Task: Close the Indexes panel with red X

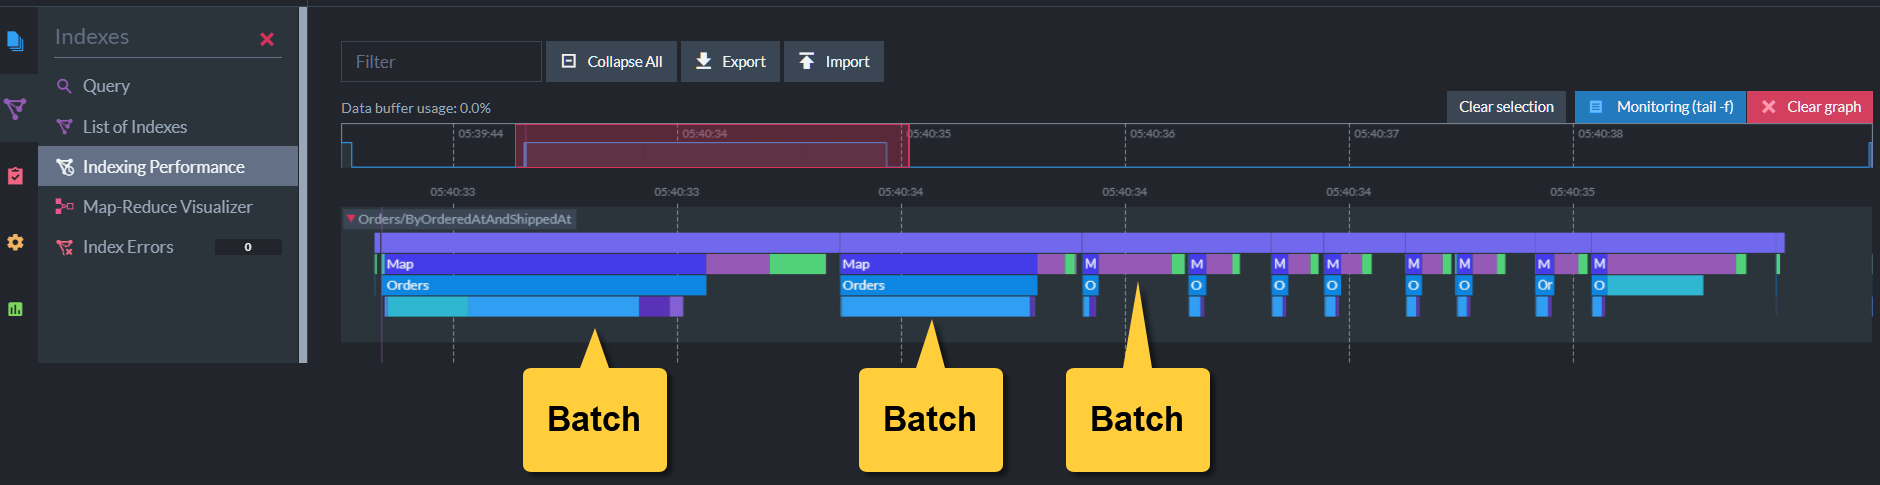Action: tap(267, 39)
